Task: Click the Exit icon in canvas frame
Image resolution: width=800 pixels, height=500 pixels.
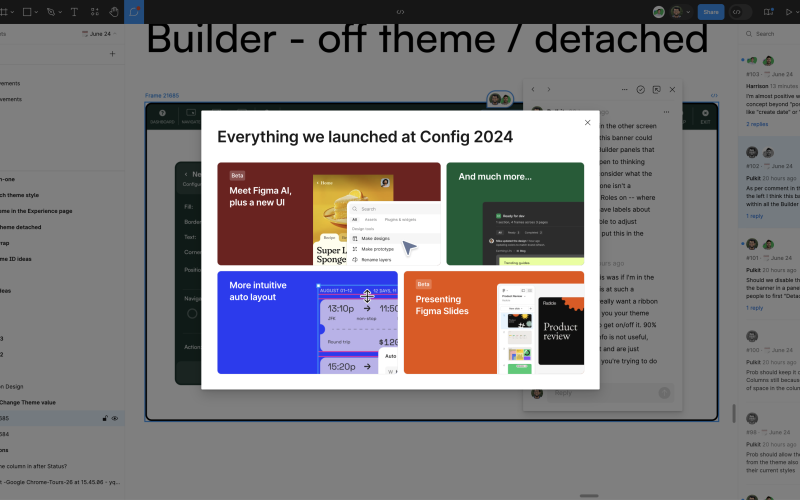Action: coord(705,116)
